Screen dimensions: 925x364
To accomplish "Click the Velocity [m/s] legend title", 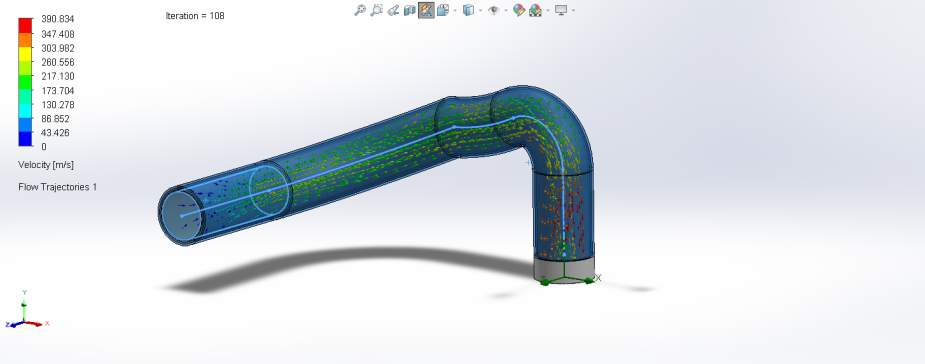I will [x=46, y=165].
